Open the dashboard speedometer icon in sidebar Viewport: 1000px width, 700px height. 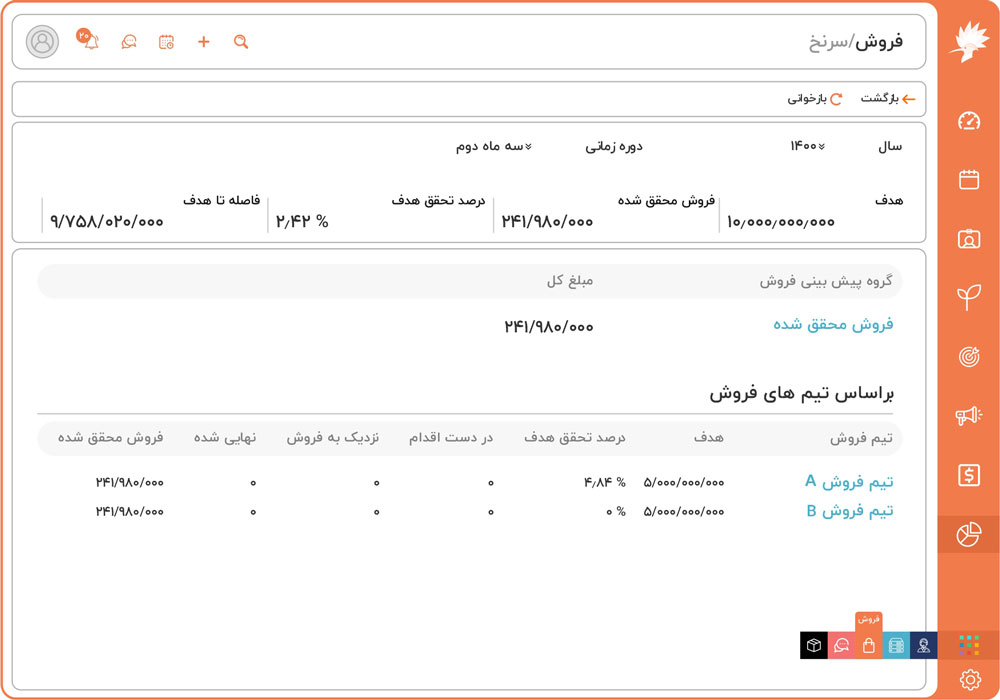(967, 122)
